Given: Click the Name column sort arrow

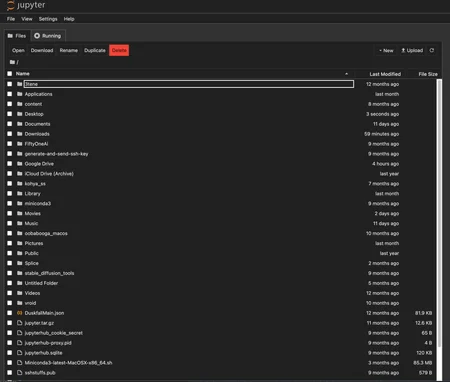Looking at the screenshot, I should (346, 74).
